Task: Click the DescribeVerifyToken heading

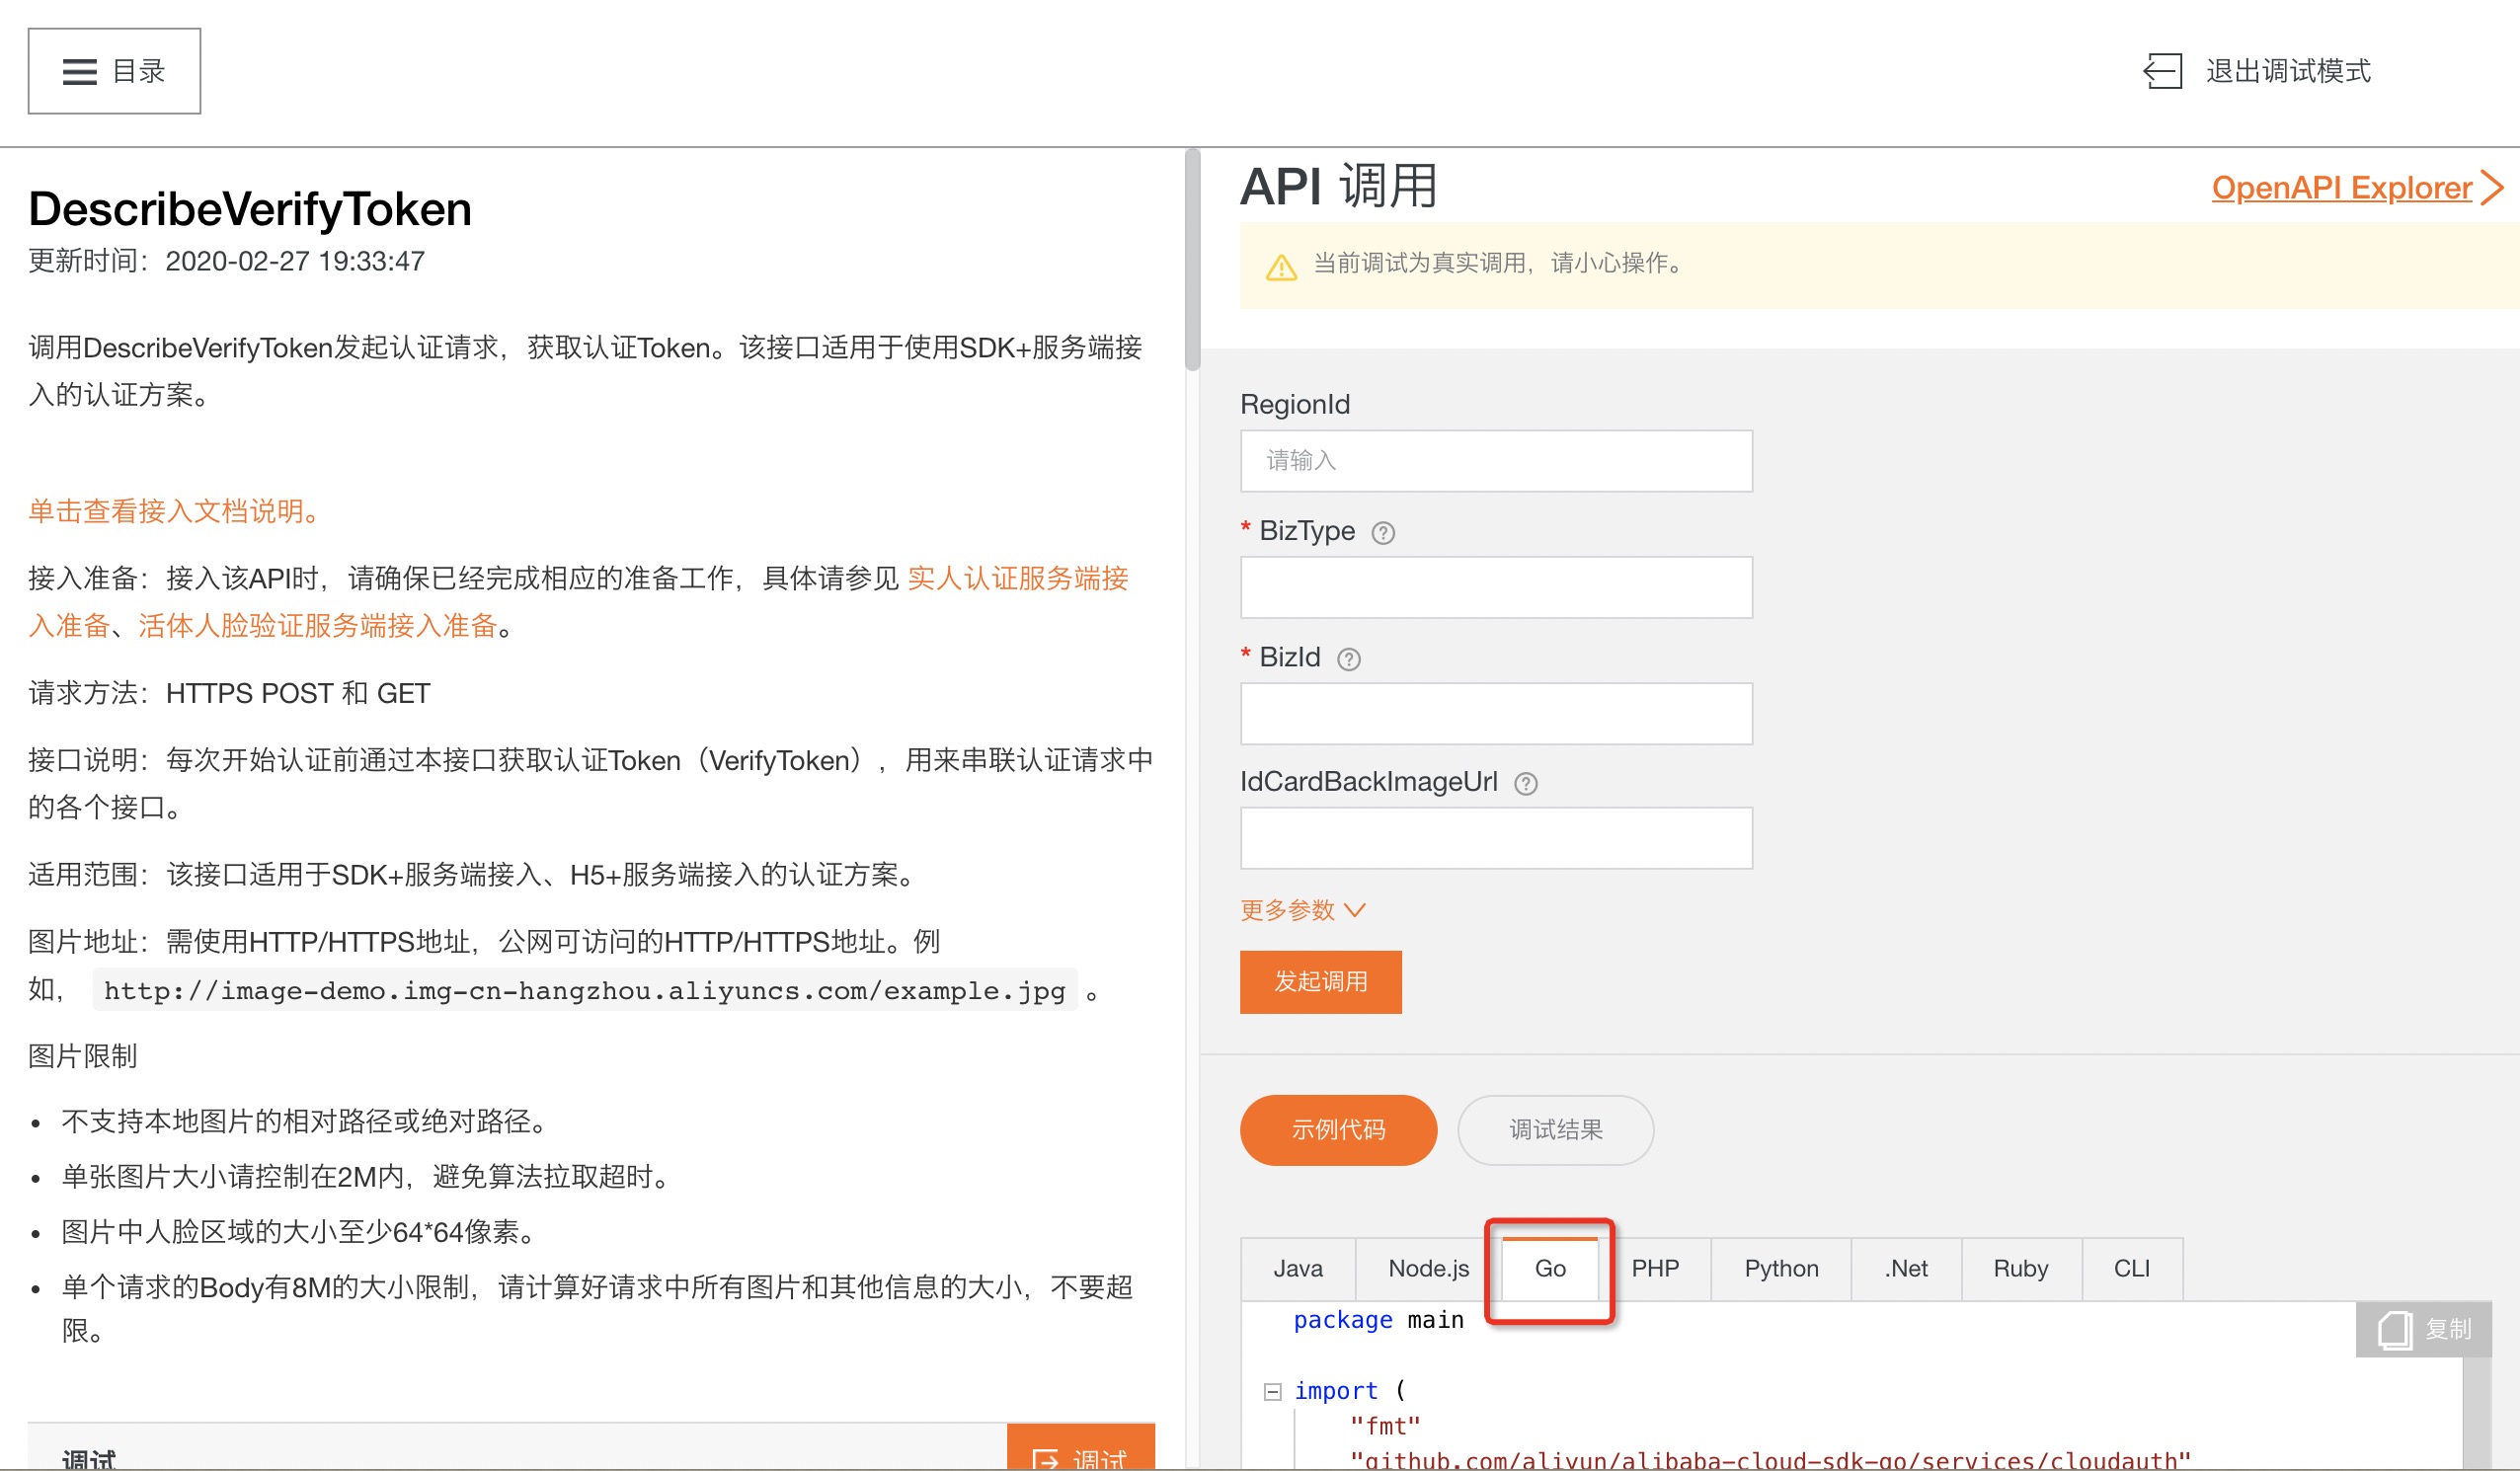Action: (250, 209)
